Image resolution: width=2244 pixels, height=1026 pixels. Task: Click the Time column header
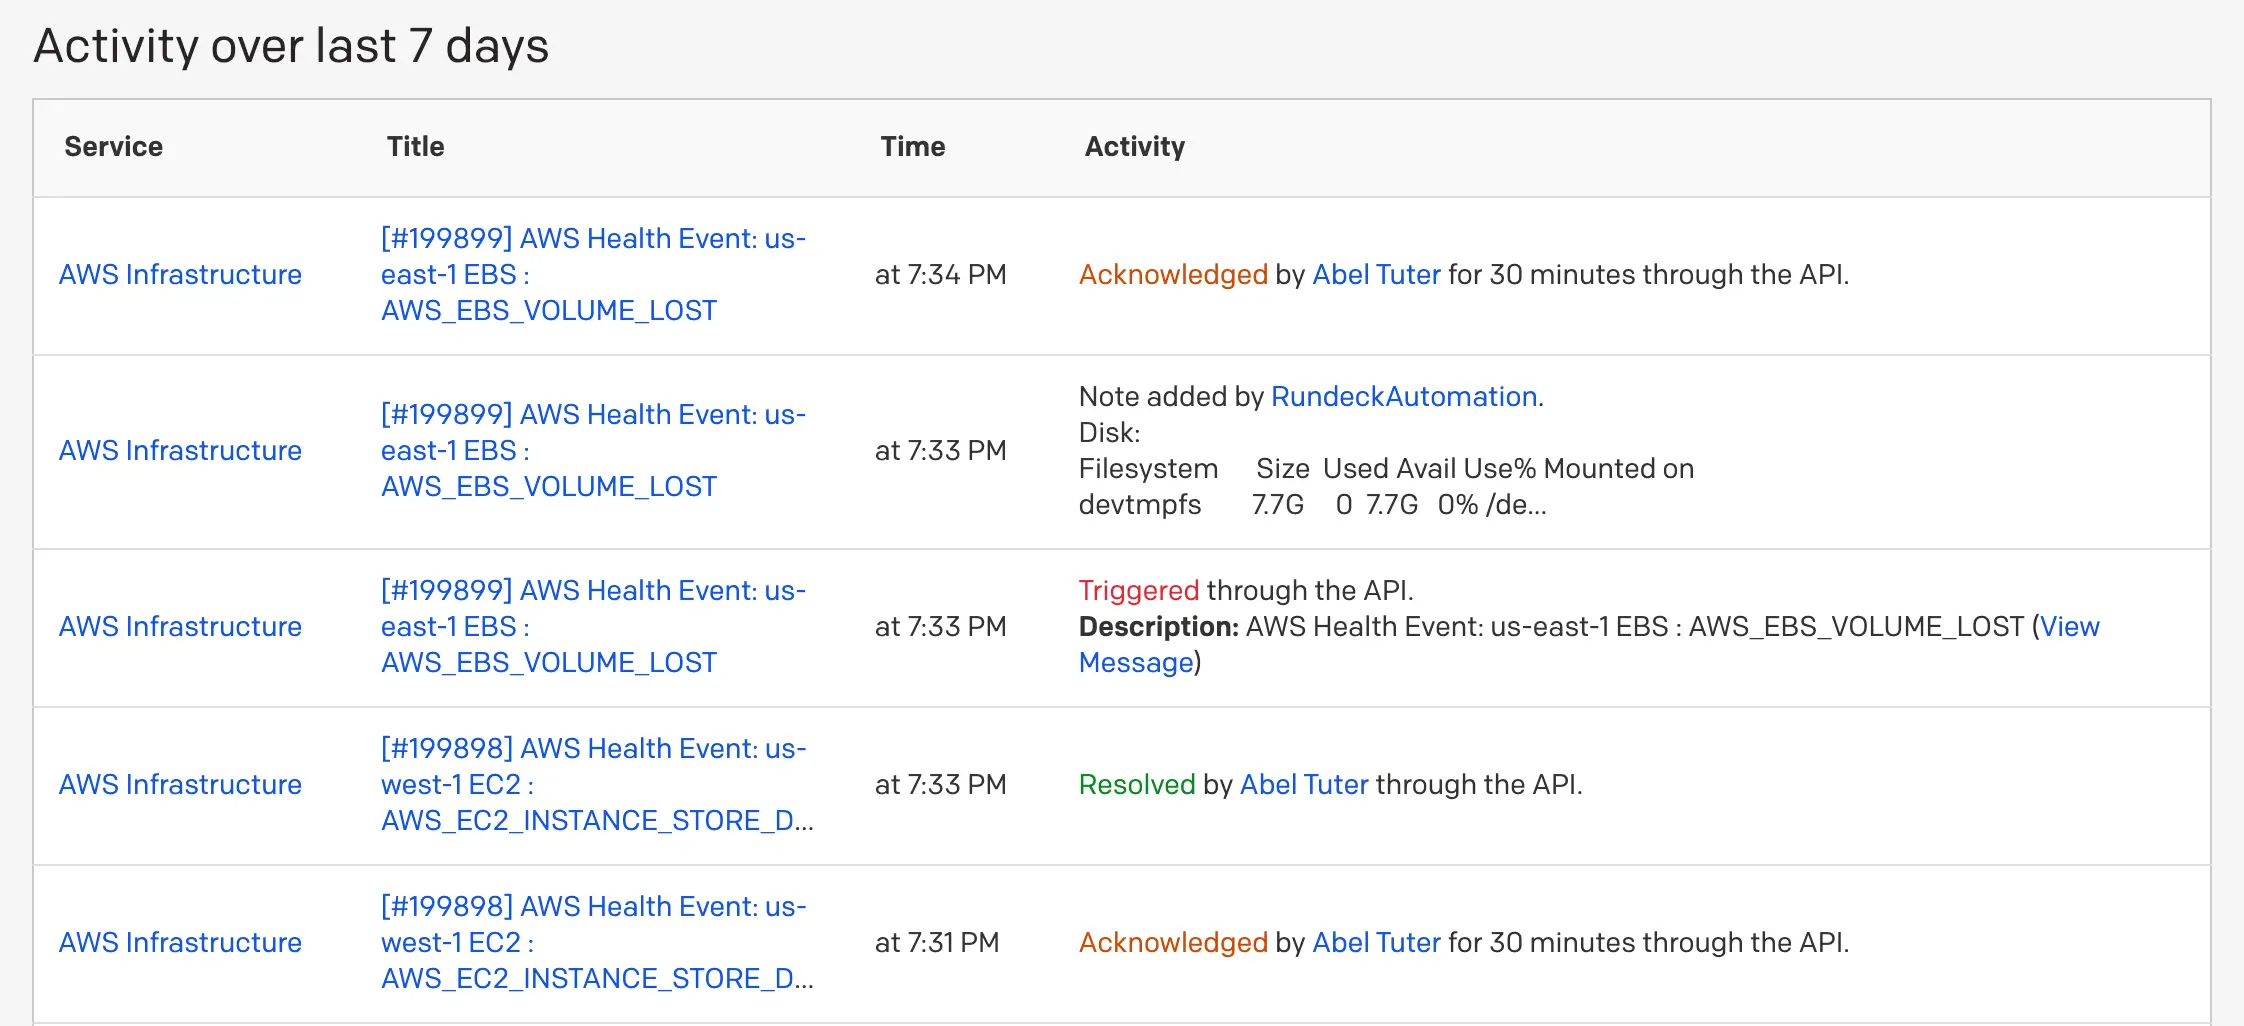click(x=912, y=147)
